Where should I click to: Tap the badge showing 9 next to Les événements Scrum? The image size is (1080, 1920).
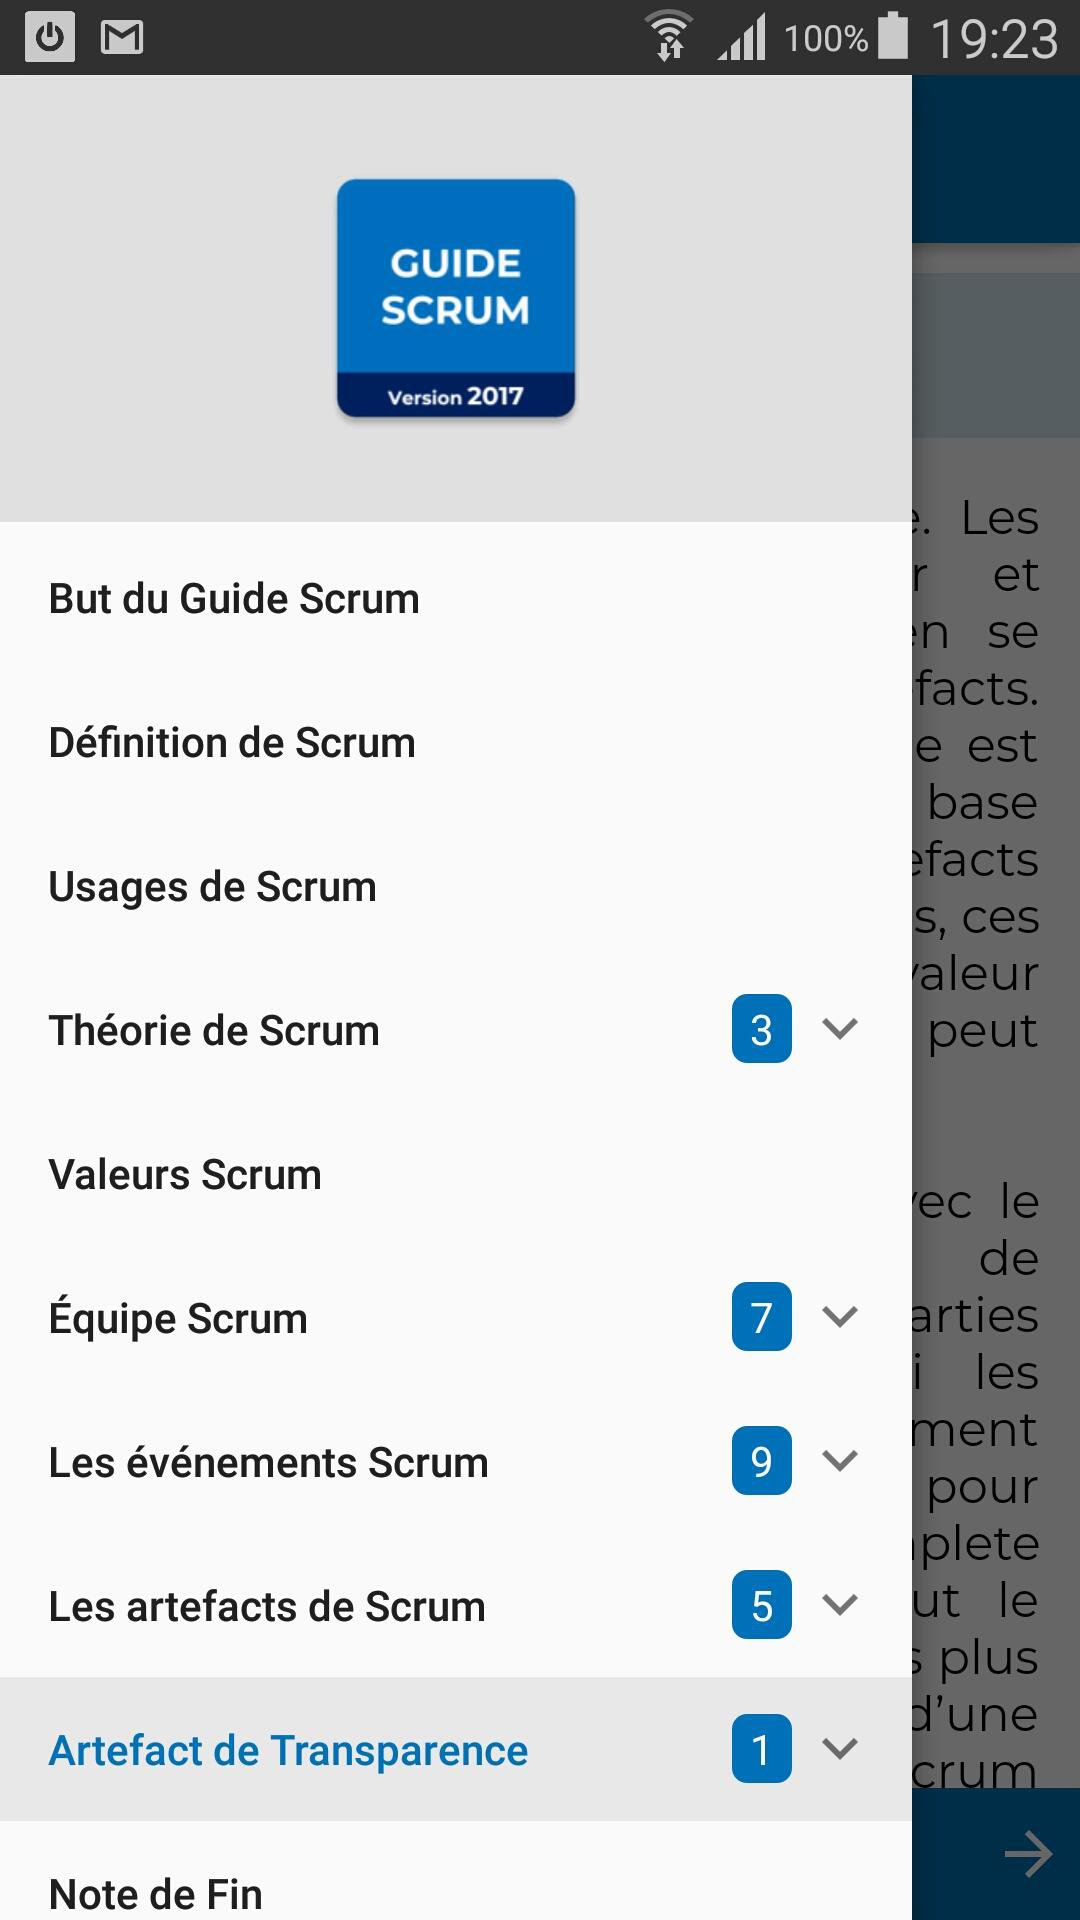click(760, 1462)
